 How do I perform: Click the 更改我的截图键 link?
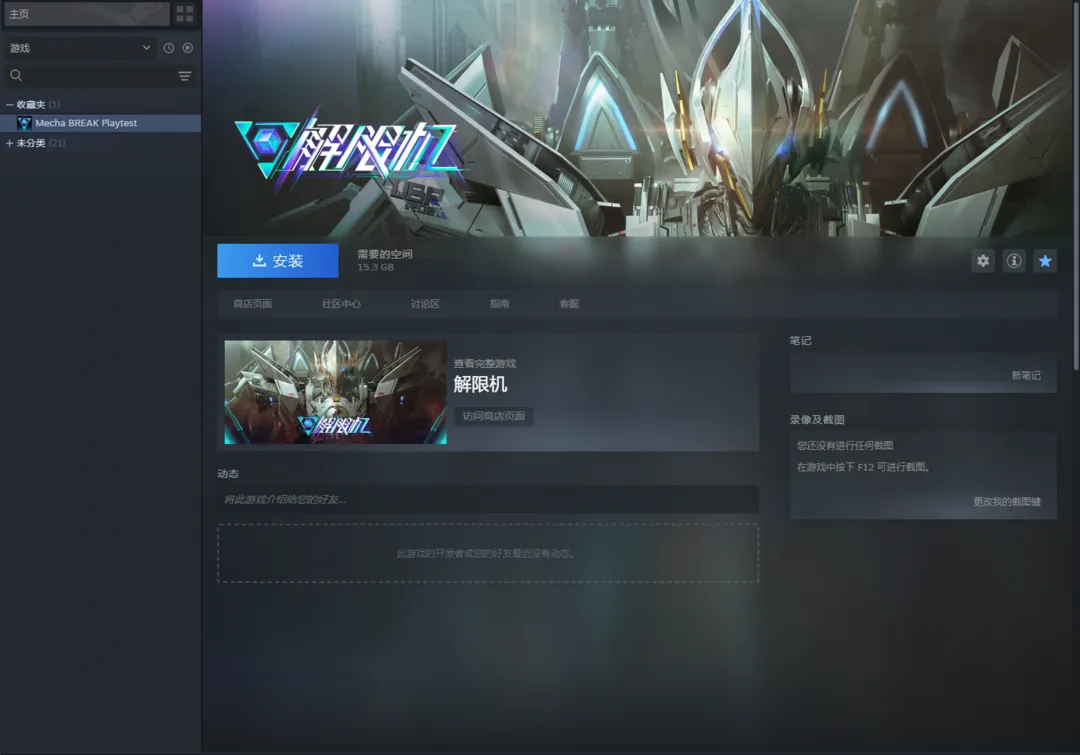click(x=1006, y=501)
